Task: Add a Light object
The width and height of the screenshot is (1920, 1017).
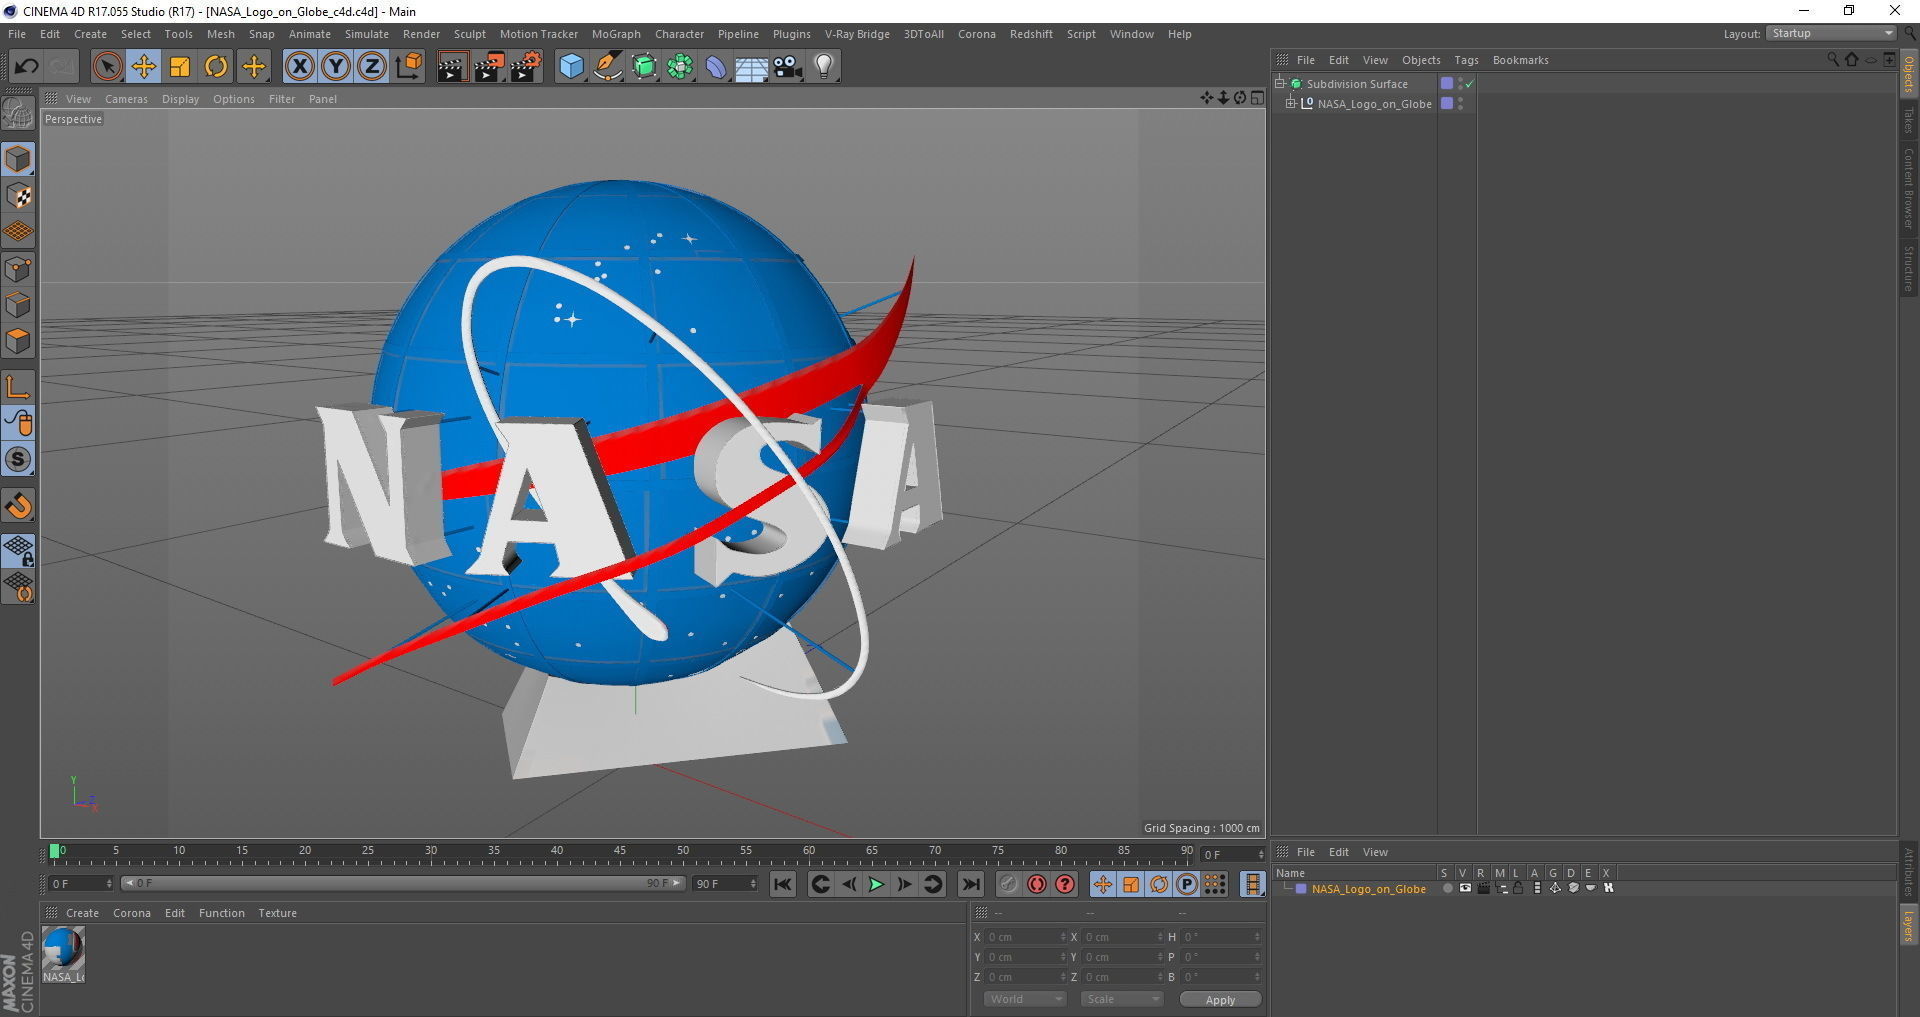Action: pos(824,67)
